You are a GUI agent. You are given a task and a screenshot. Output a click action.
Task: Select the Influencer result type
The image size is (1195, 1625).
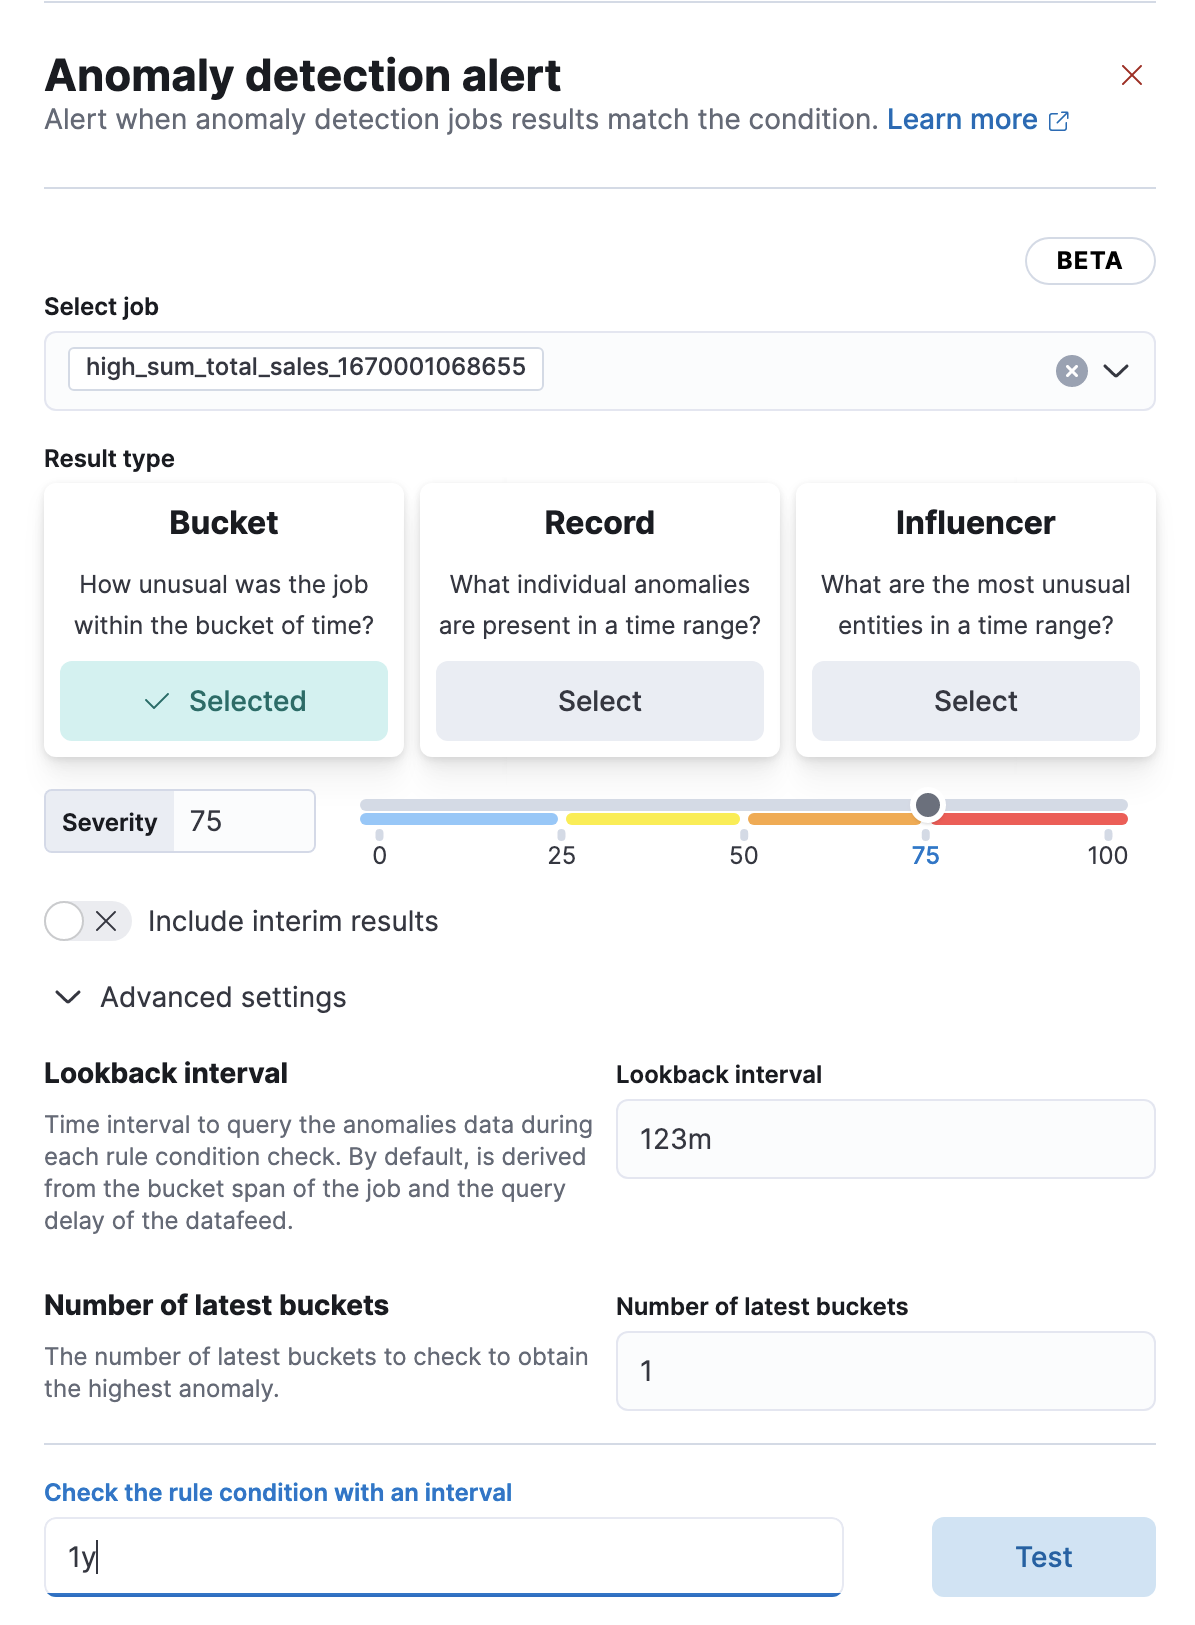(974, 701)
